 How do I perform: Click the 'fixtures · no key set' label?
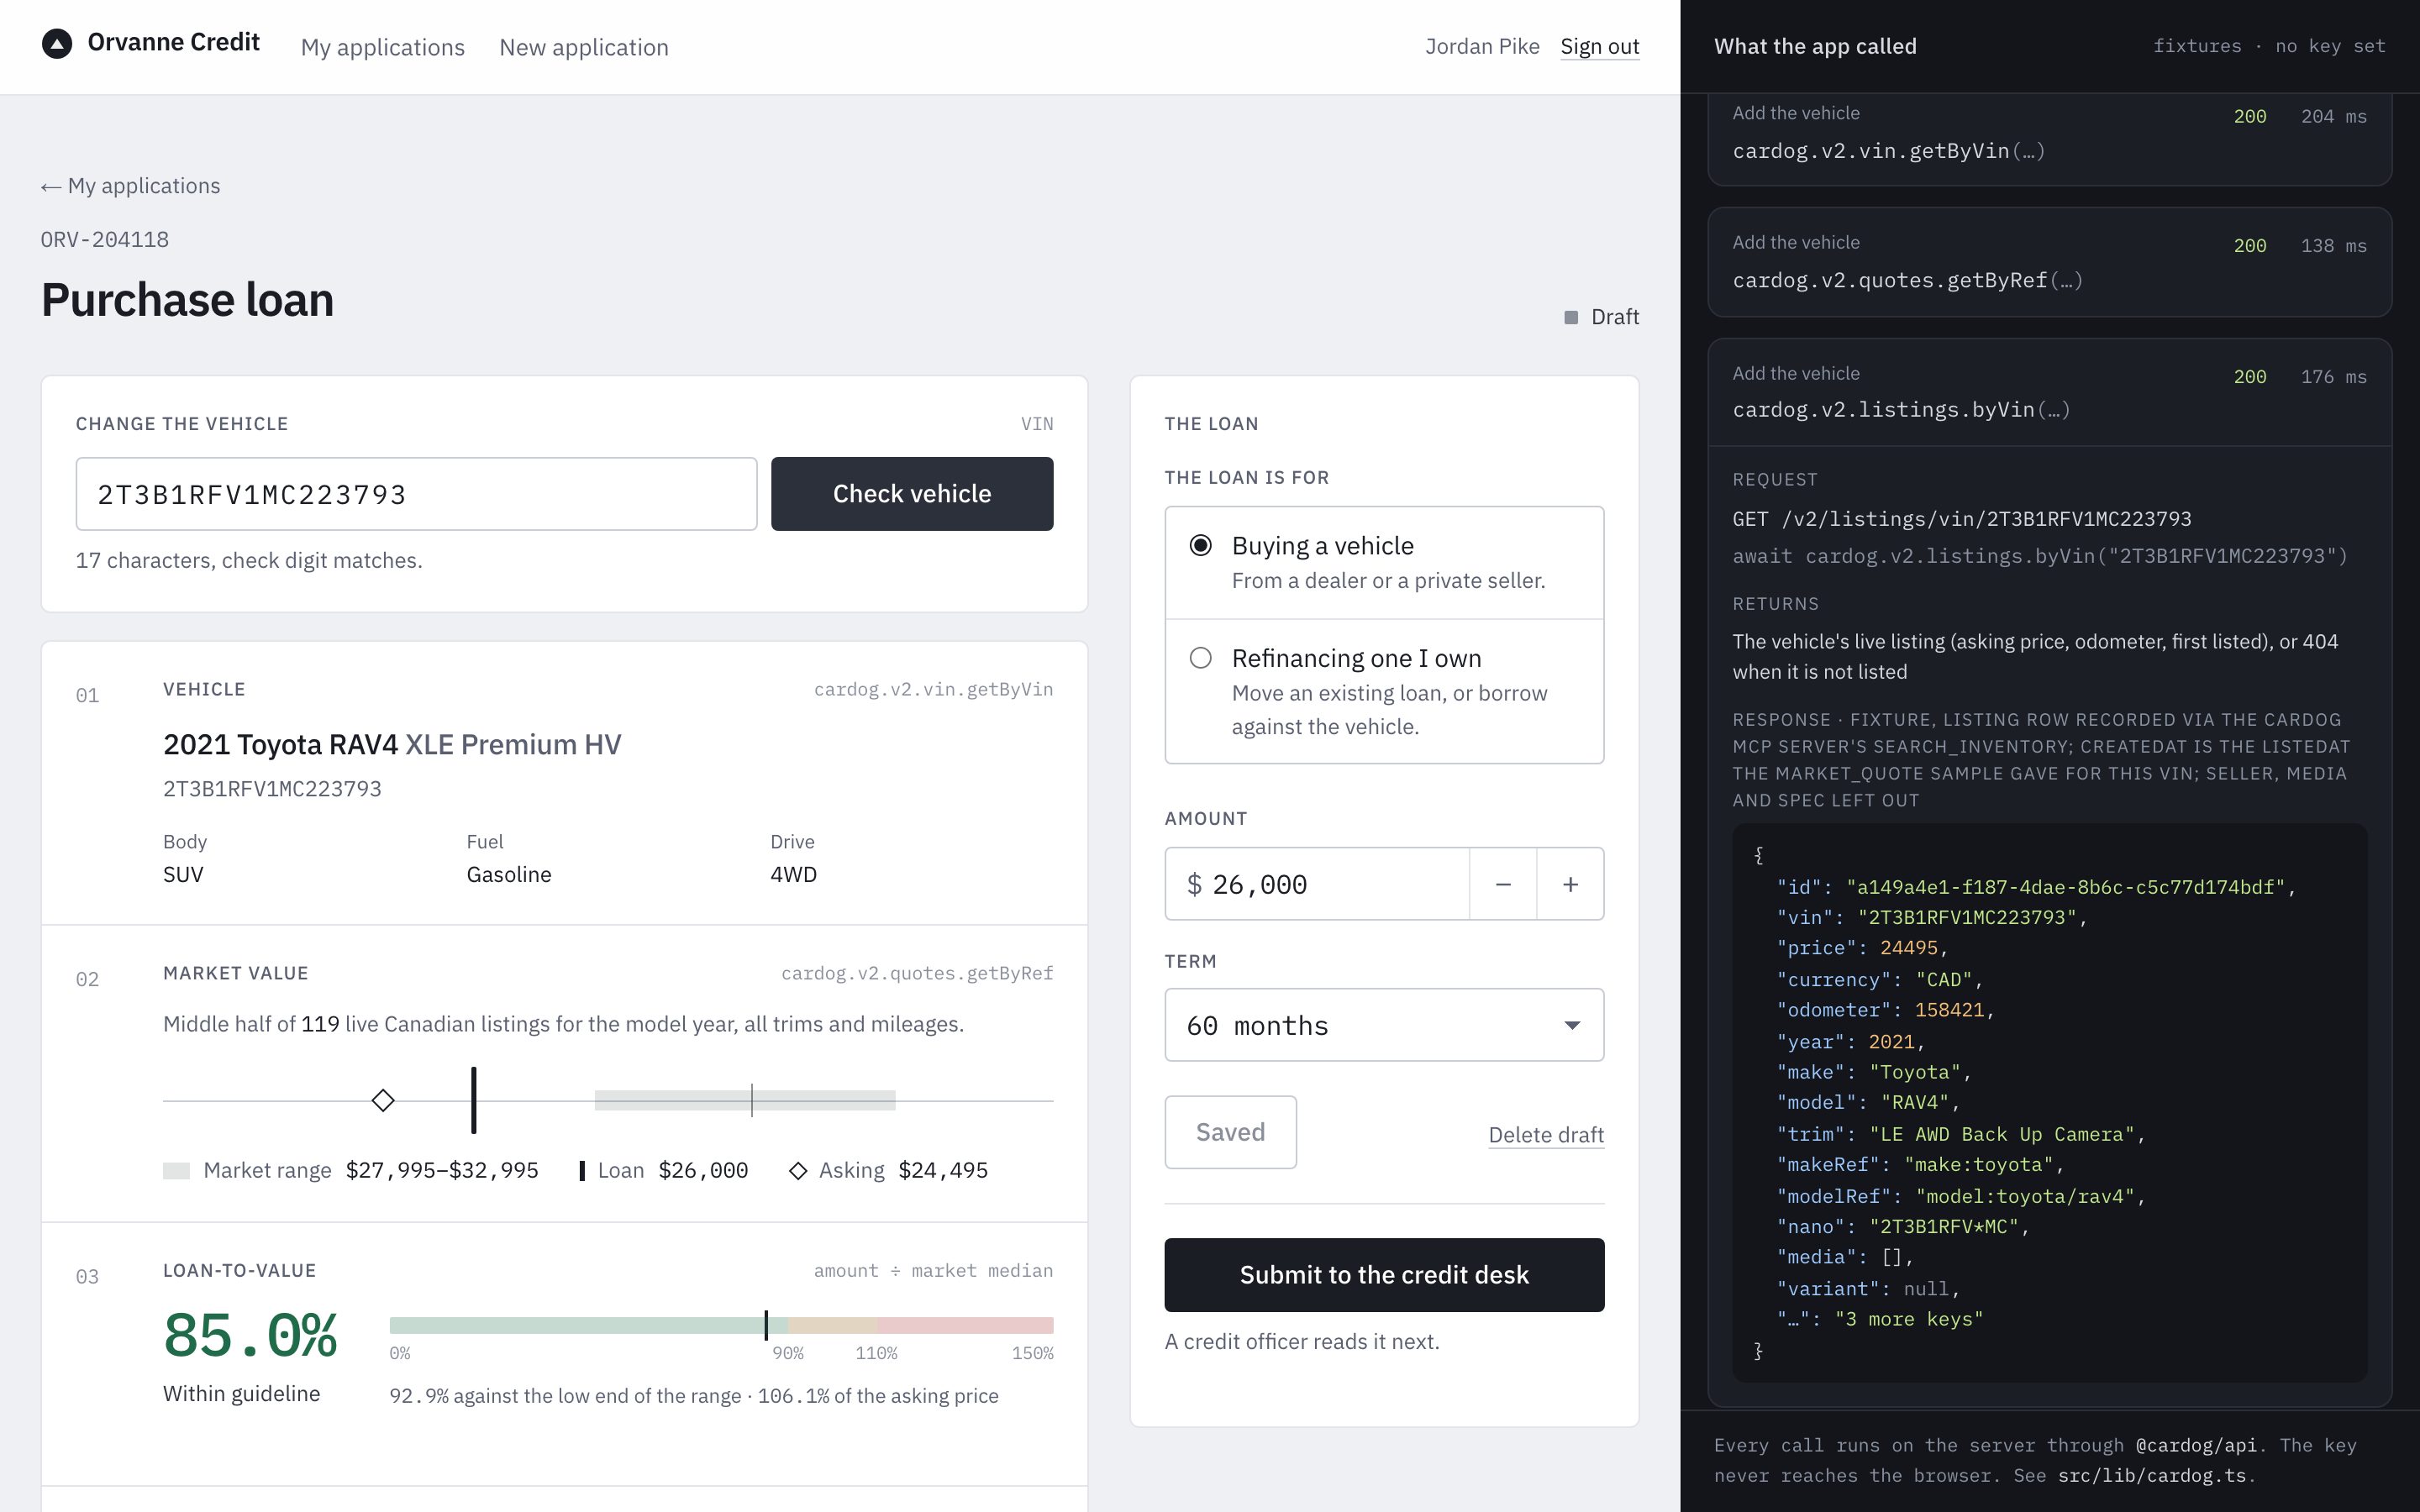(2269, 46)
